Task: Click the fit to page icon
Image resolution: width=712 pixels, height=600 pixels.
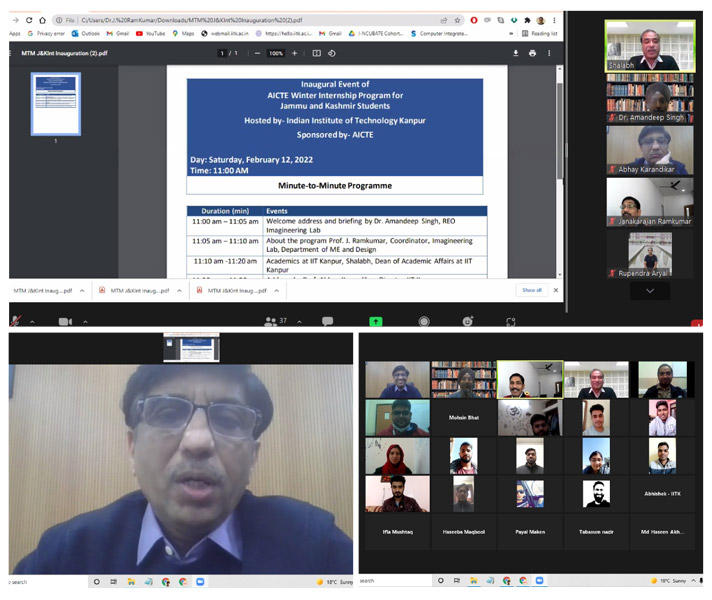Action: click(x=317, y=53)
